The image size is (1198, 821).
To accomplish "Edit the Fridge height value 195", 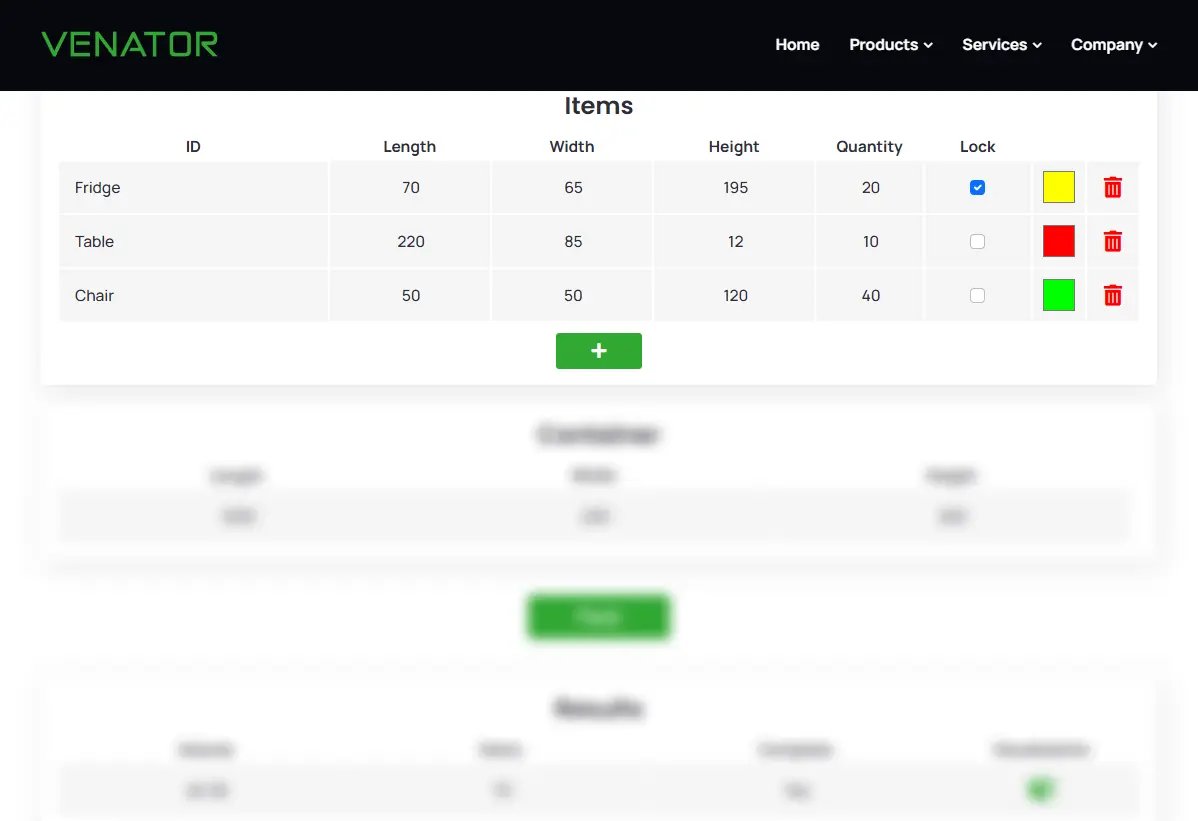I will pos(735,188).
